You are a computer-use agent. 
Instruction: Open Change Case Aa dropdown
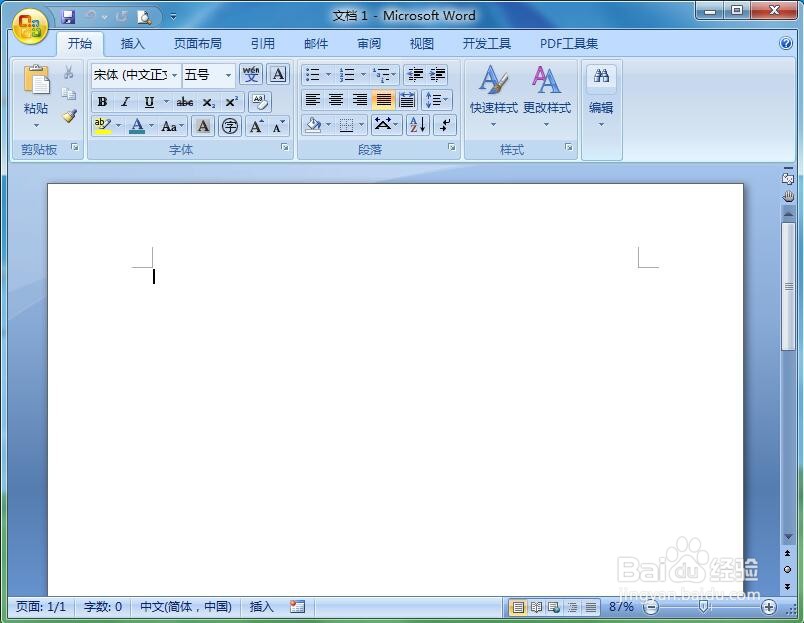(172, 126)
